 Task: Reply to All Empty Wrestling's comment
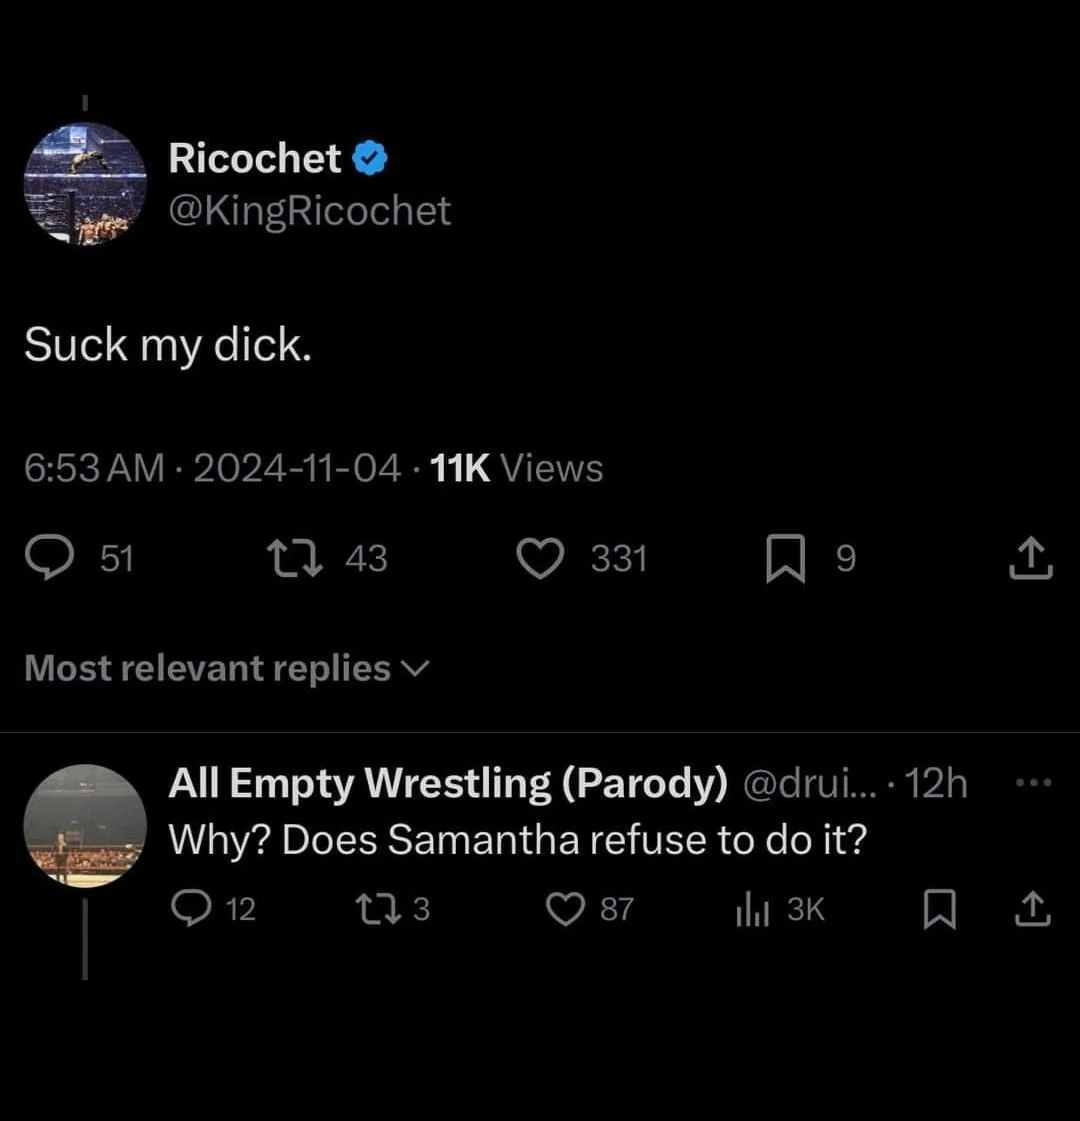pyautogui.click(x=192, y=909)
